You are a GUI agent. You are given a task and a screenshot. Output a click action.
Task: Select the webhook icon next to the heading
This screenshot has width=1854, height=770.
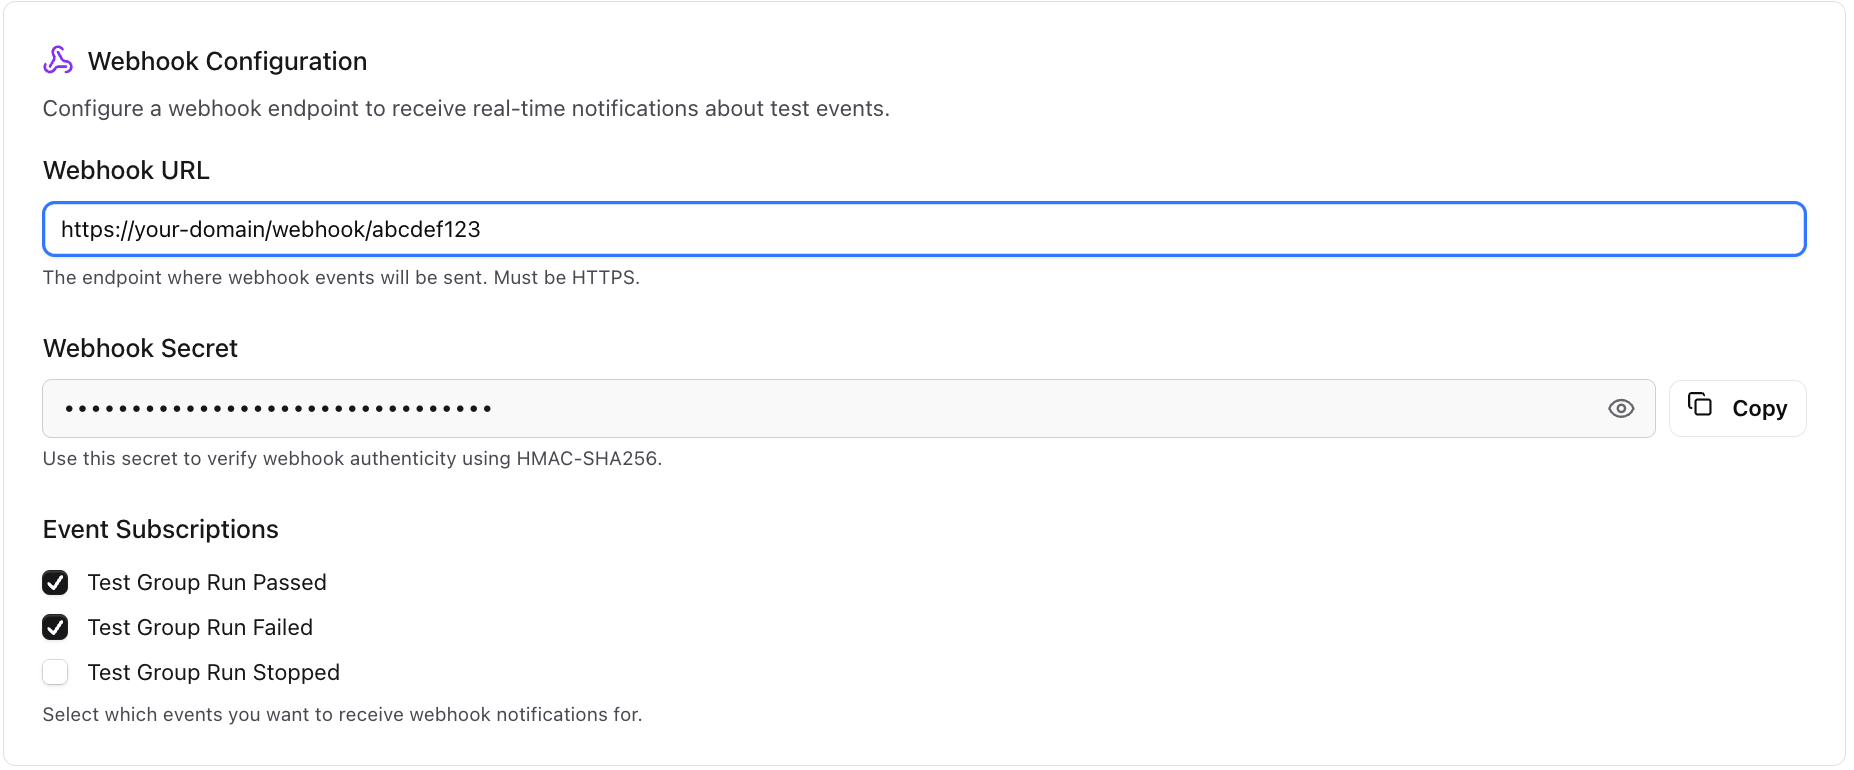(x=58, y=60)
